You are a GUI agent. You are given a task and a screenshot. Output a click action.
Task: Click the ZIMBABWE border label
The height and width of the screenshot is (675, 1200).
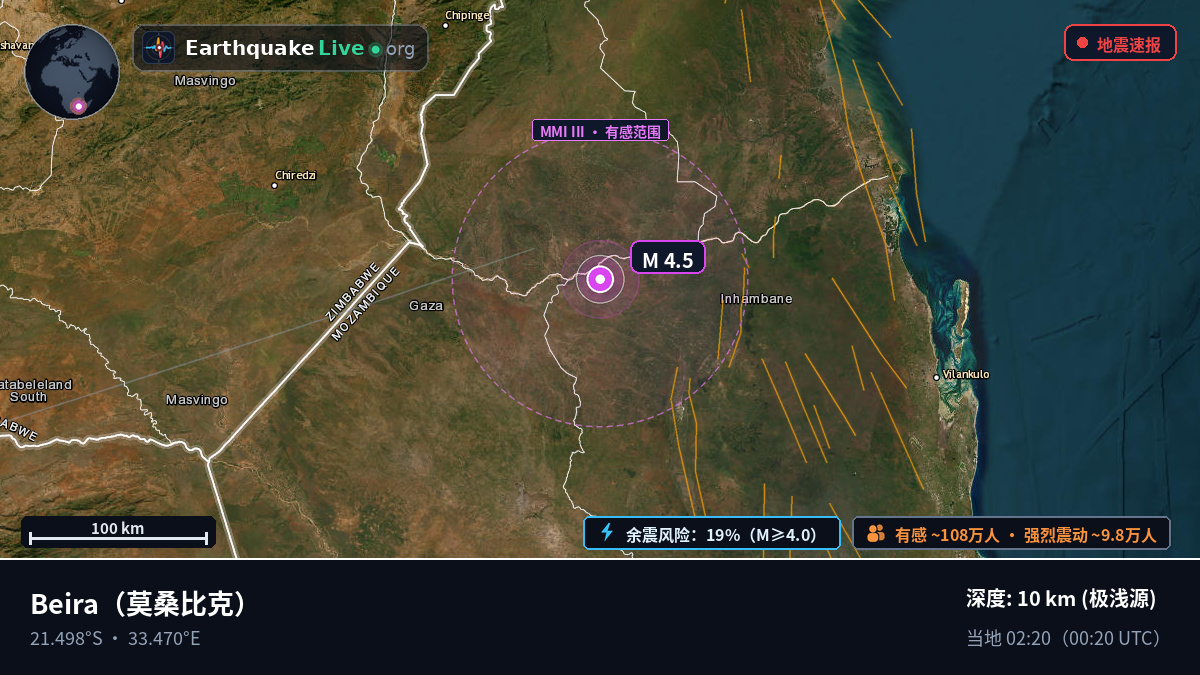tap(352, 292)
